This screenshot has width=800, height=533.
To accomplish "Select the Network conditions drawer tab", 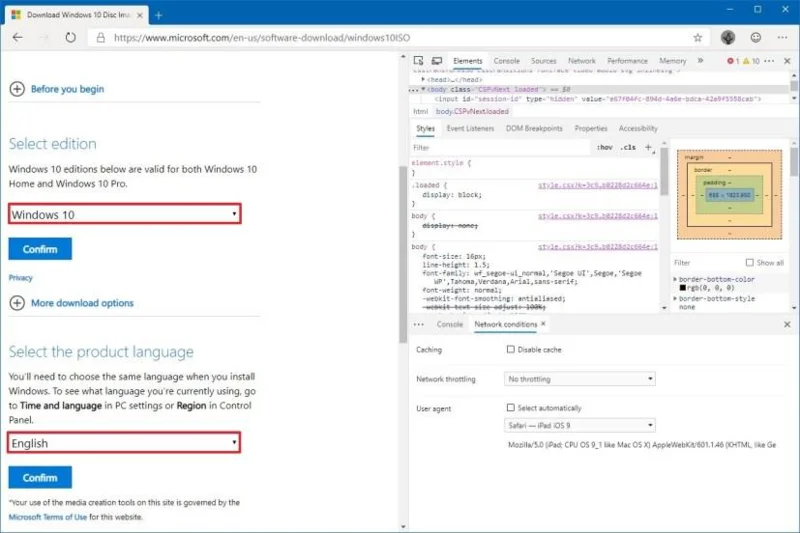I will point(505,324).
